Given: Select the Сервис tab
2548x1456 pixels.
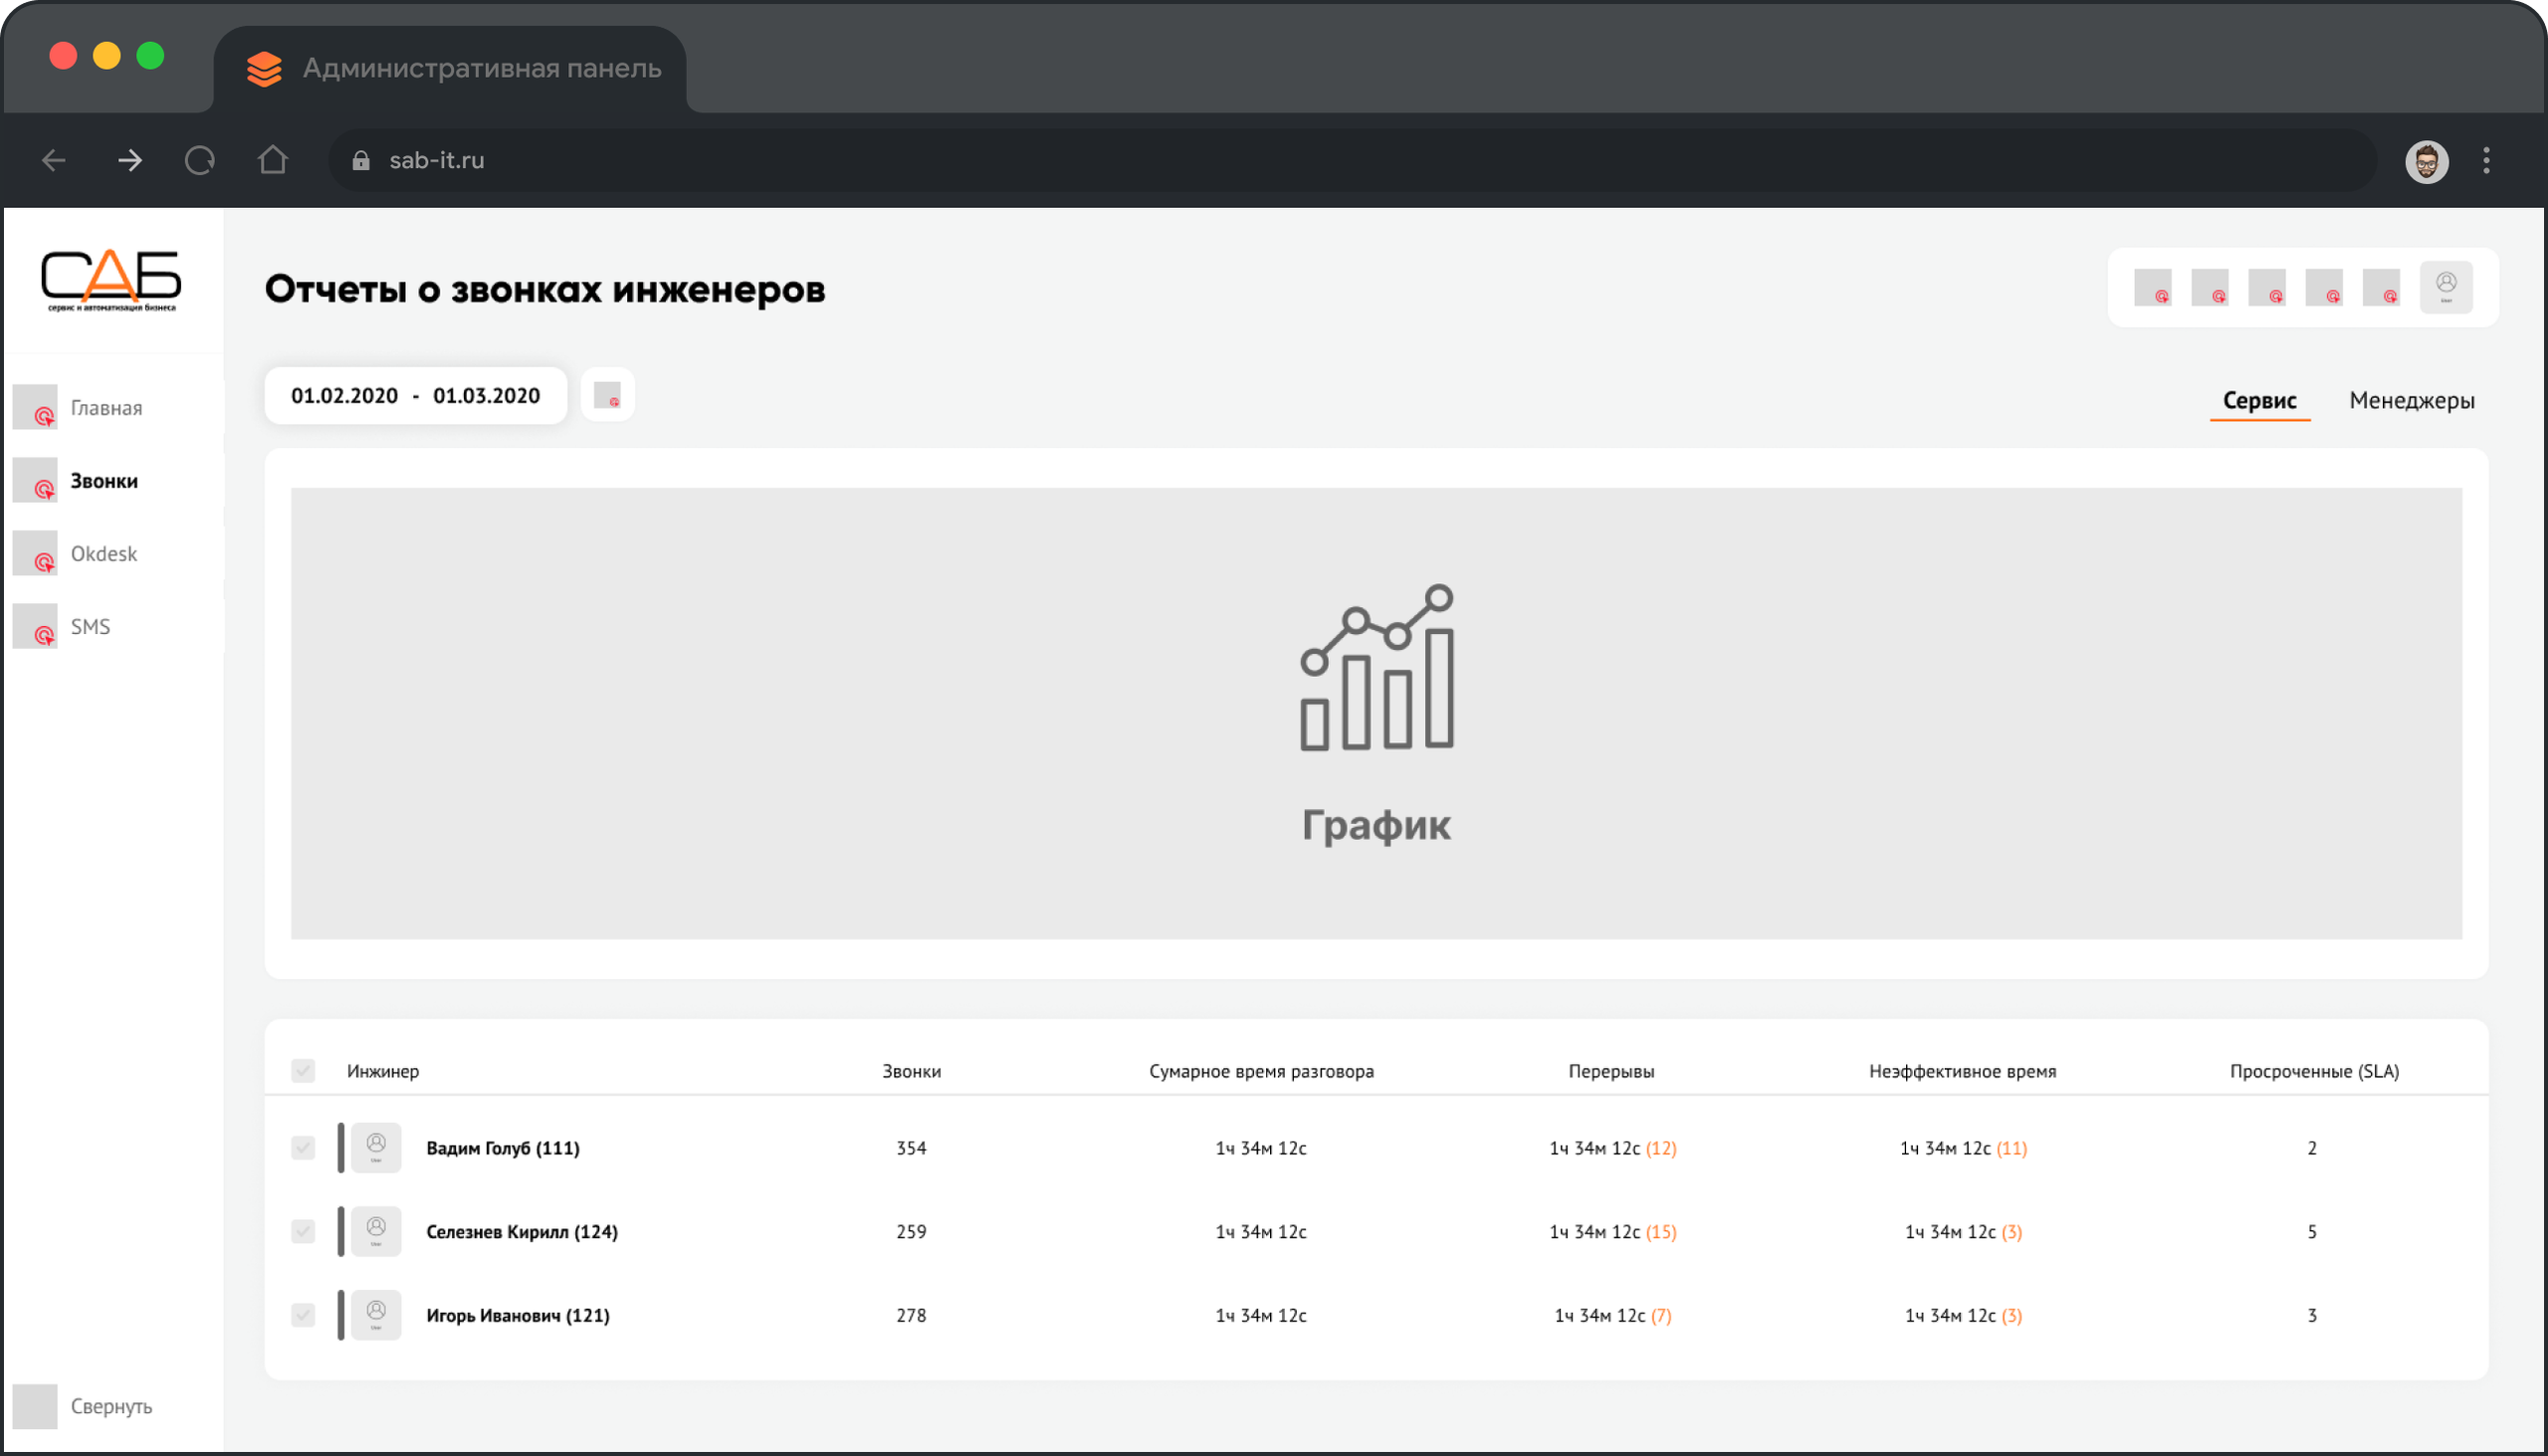Looking at the screenshot, I should pyautogui.click(x=2259, y=400).
